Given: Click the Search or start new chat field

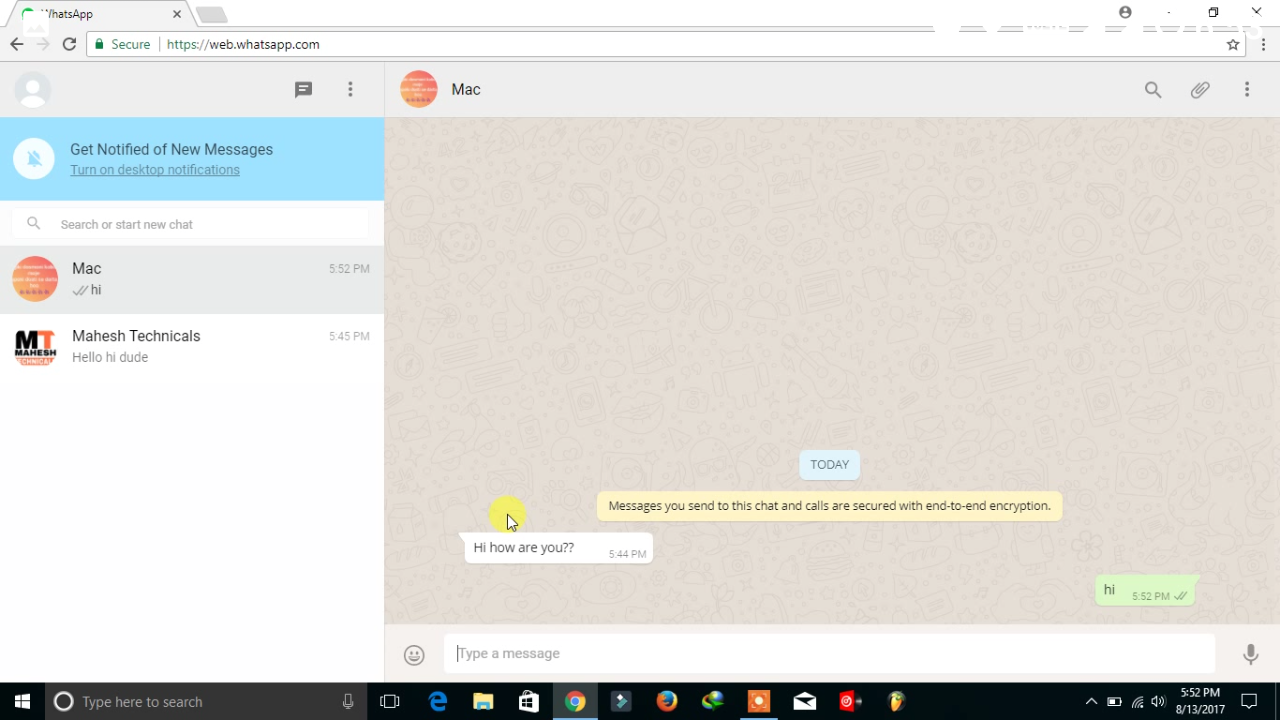Looking at the screenshot, I should pyautogui.click(x=190, y=223).
